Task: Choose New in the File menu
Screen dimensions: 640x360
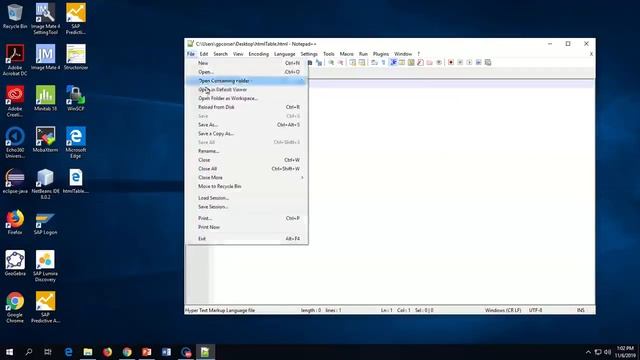Action: click(x=247, y=63)
